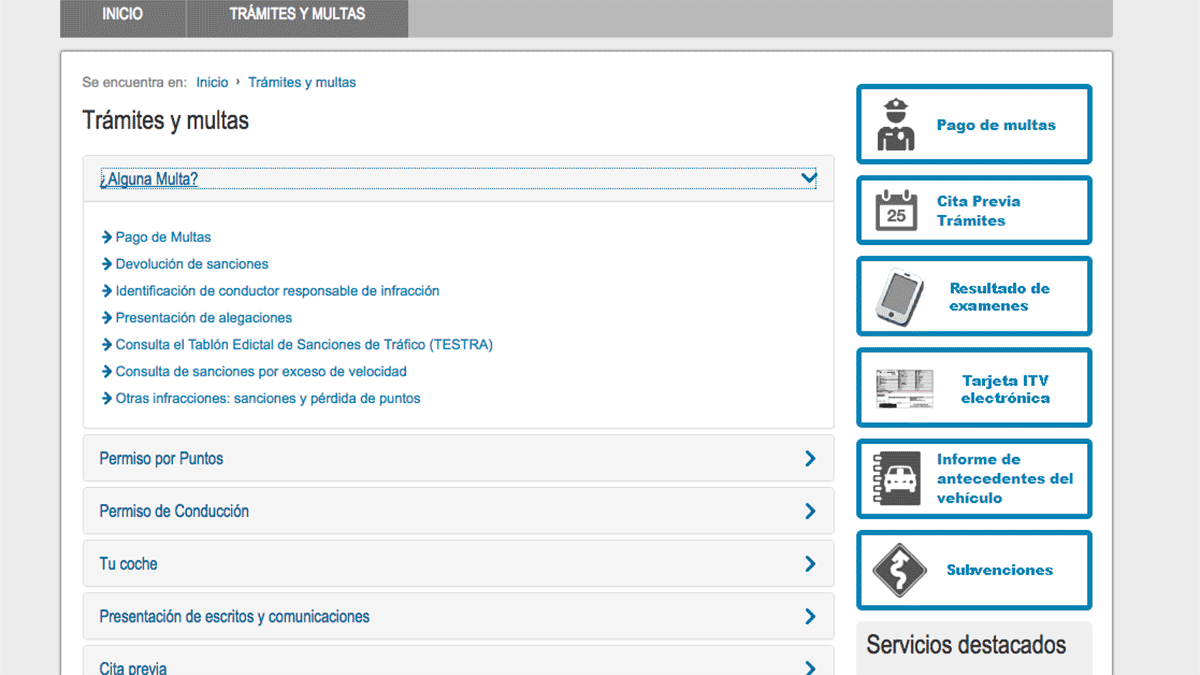Expand the Tu coche section
This screenshot has width=1200, height=675.
(809, 564)
